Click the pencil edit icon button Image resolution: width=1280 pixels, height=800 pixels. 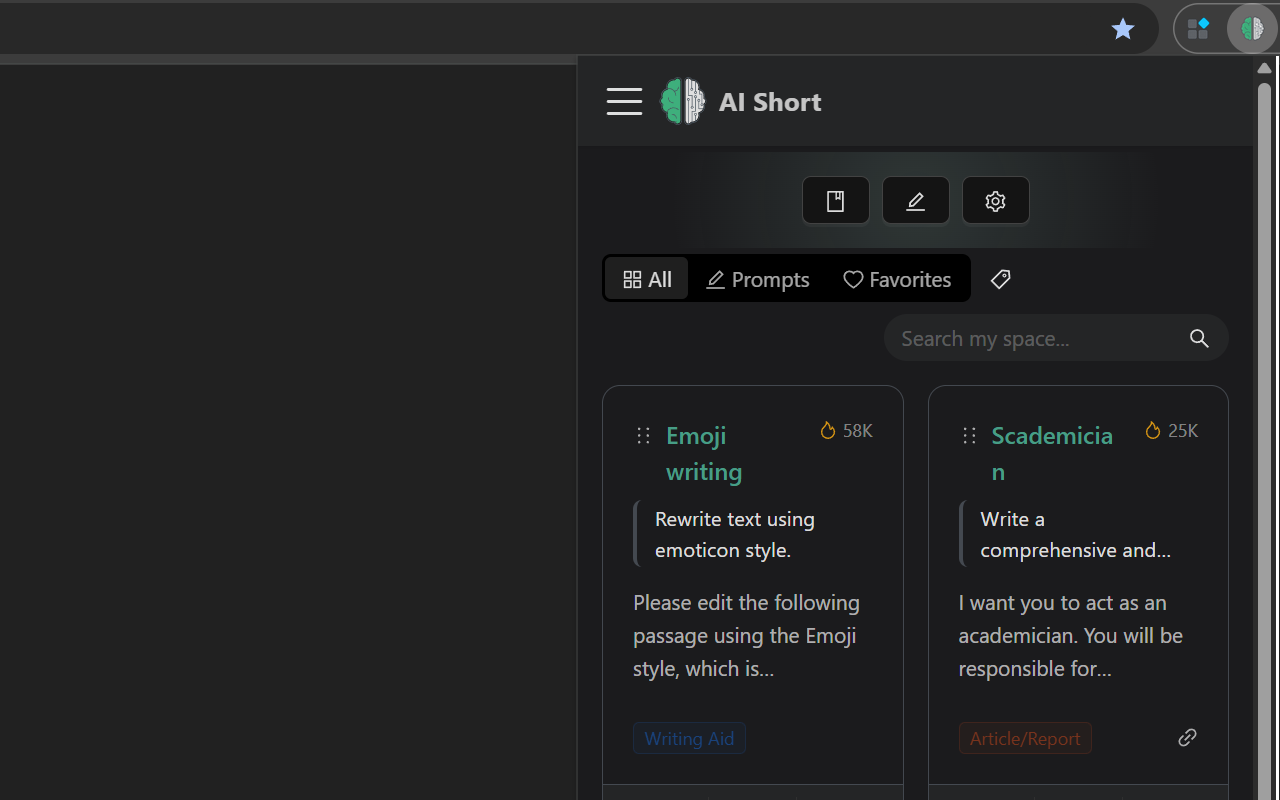click(x=916, y=201)
